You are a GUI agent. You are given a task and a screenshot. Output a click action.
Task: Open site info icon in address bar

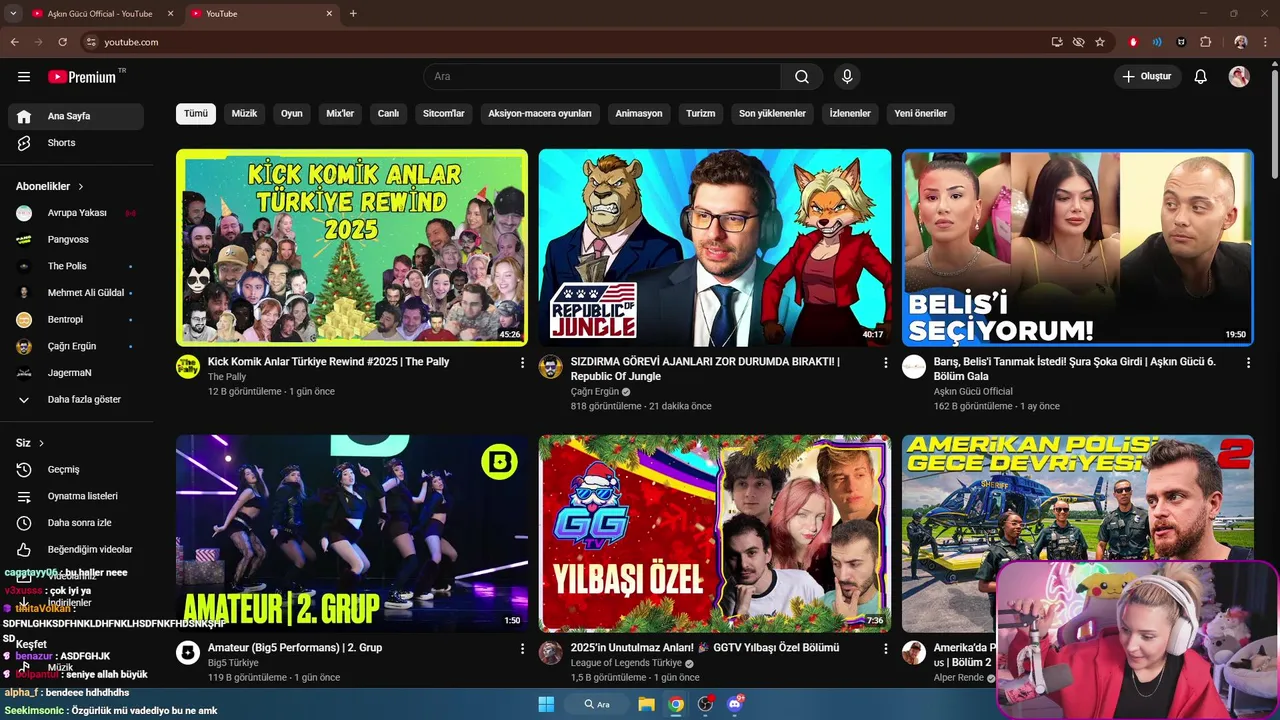click(x=91, y=42)
